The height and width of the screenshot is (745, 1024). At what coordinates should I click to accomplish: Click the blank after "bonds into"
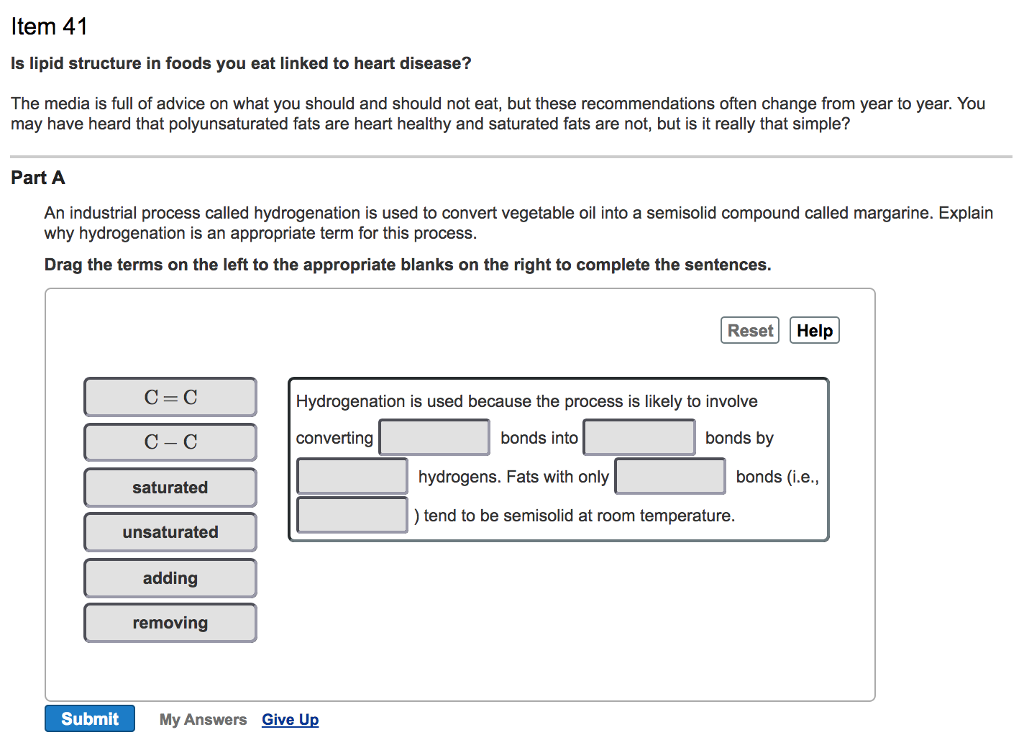click(x=639, y=438)
